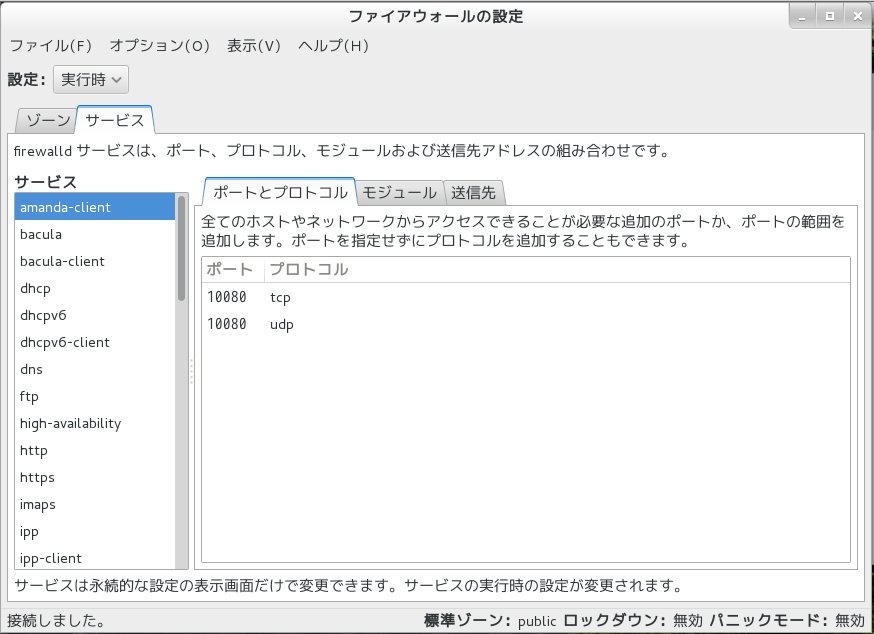The height and width of the screenshot is (634, 874).
Task: Select the ポートとプロトコル tab
Action: pyautogui.click(x=280, y=193)
